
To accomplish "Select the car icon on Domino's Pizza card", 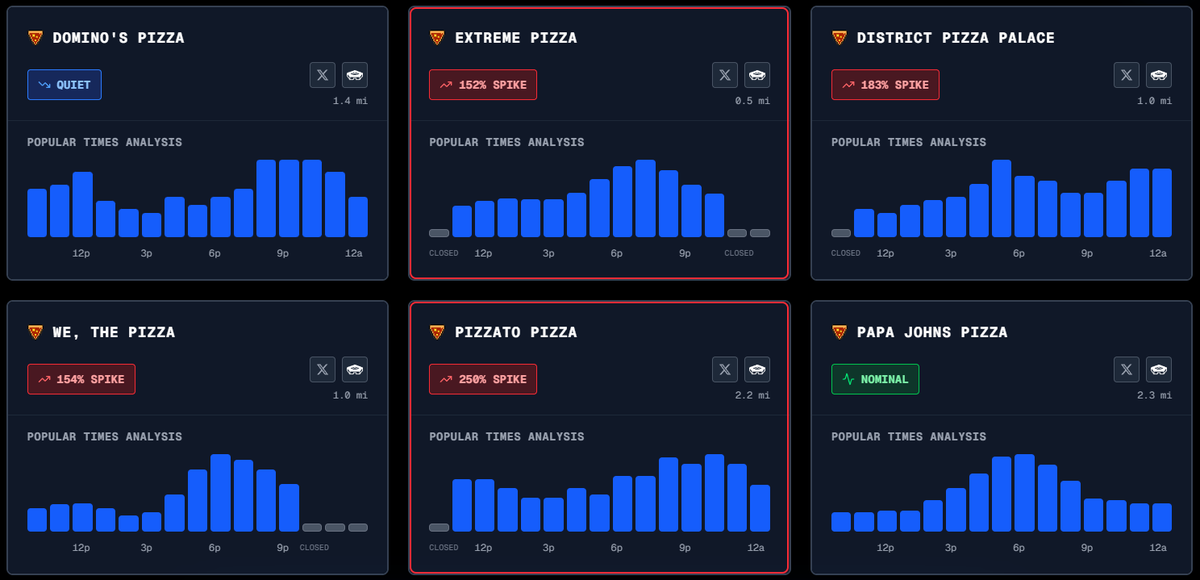I will click(x=355, y=75).
